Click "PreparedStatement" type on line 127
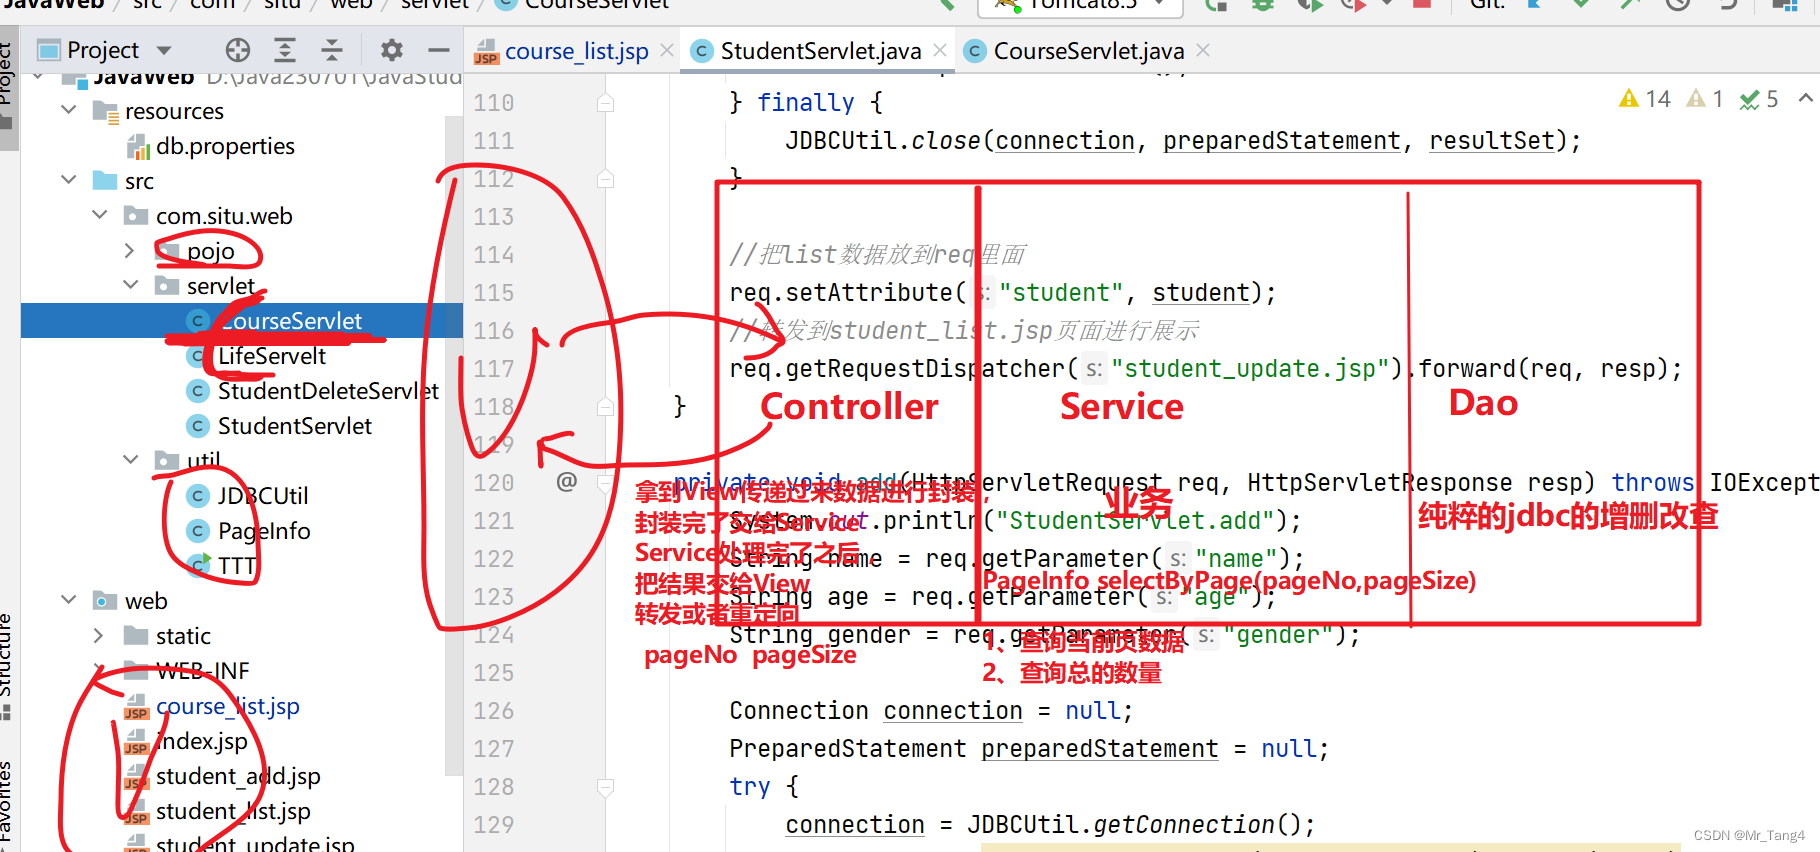Screen dimensions: 1820x852 pyautogui.click(x=848, y=749)
